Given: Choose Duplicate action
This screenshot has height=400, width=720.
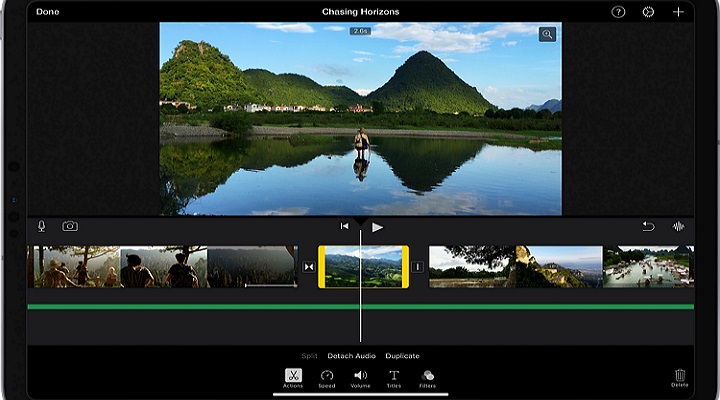Looking at the screenshot, I should click(402, 356).
